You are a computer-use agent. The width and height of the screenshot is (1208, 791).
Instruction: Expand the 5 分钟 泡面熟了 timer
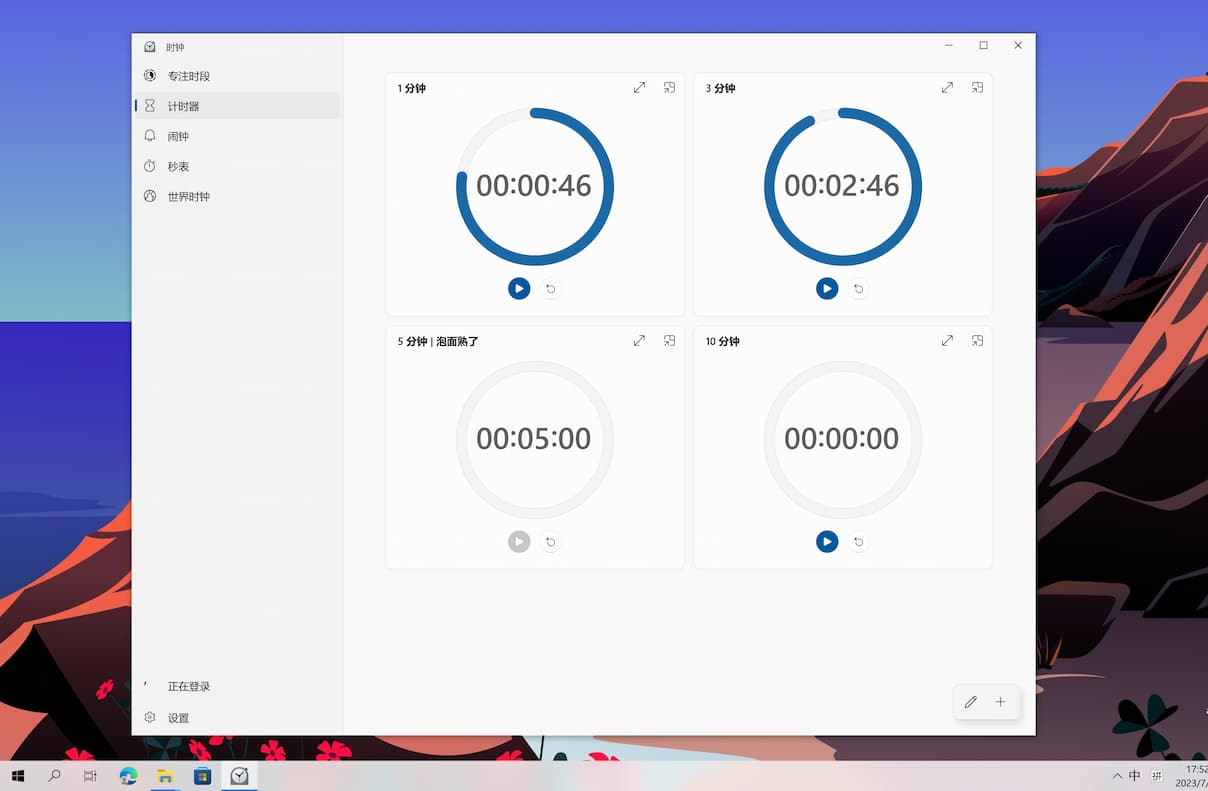pos(639,341)
